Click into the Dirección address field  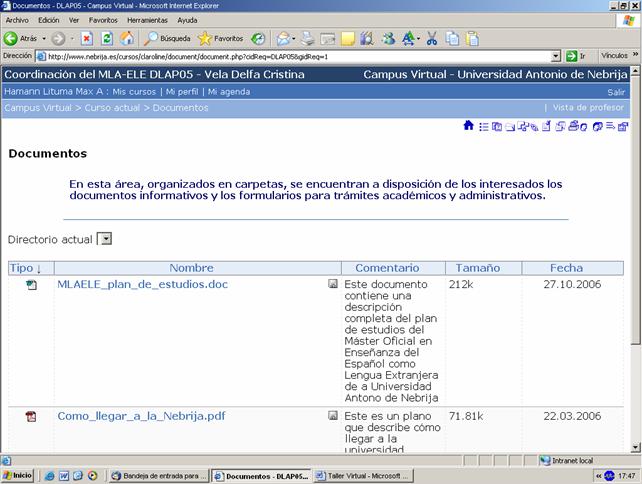tap(299, 57)
